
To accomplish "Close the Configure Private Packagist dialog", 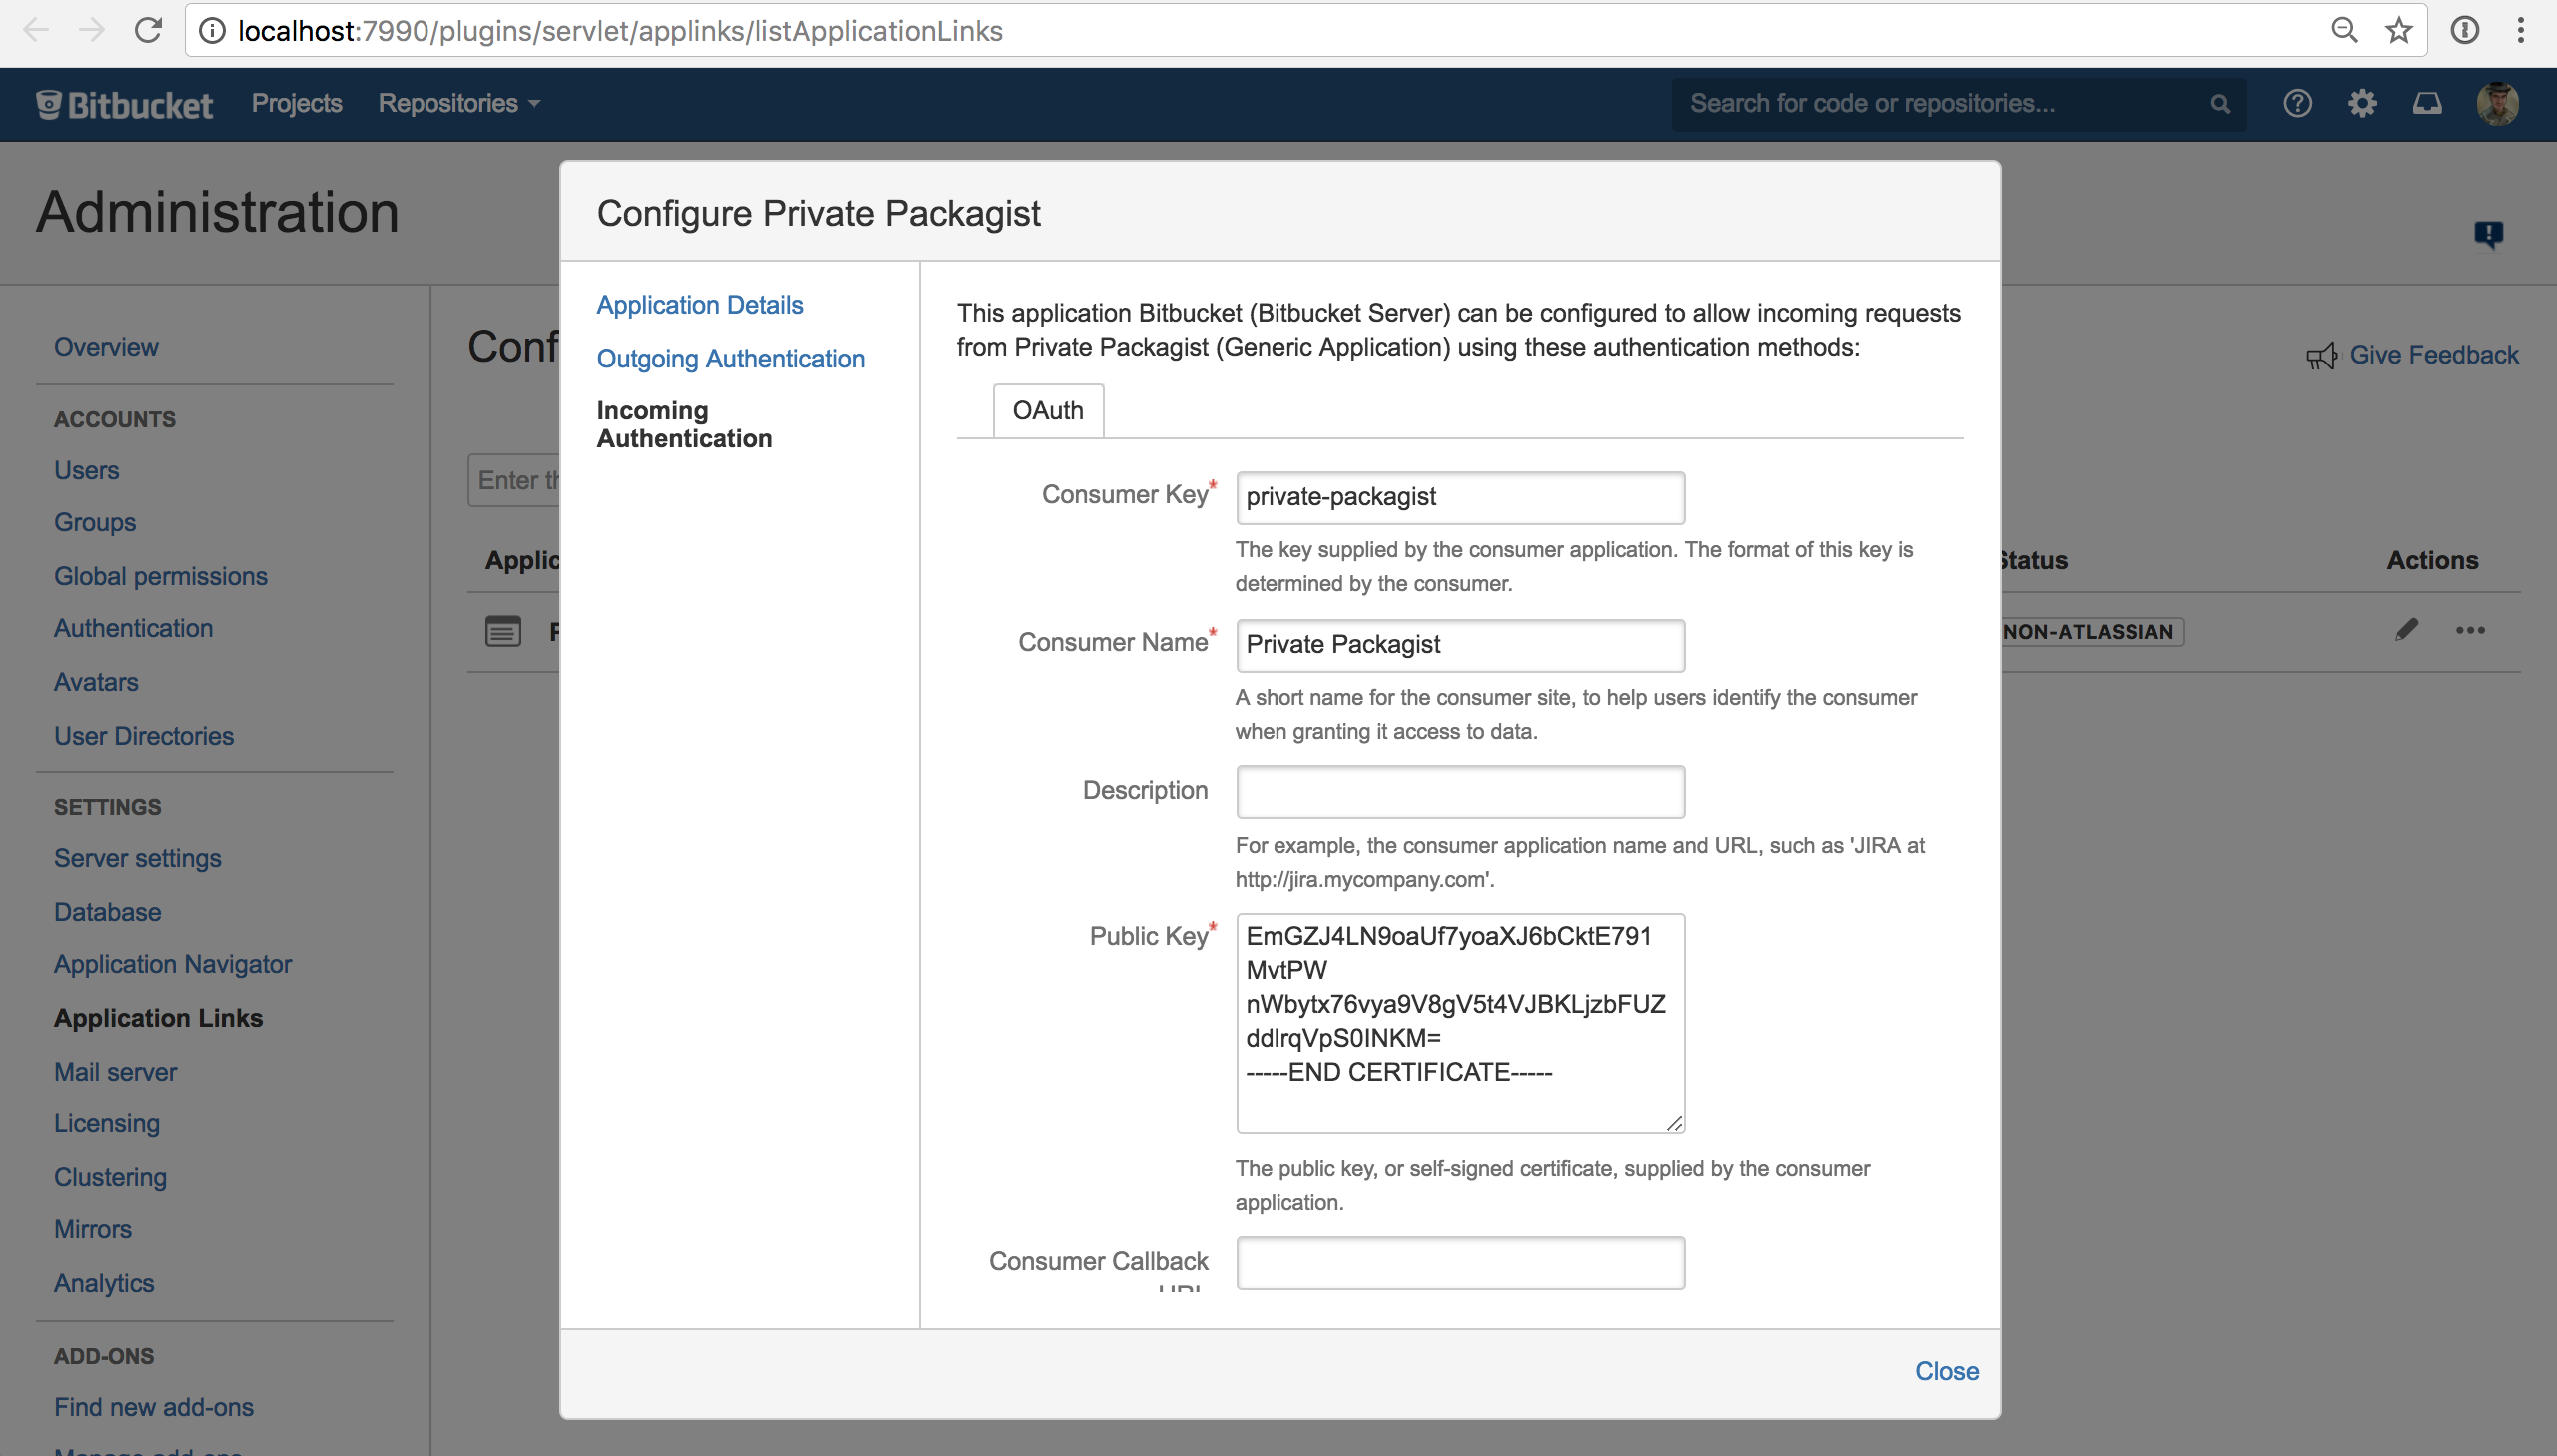I will pyautogui.click(x=1946, y=1371).
